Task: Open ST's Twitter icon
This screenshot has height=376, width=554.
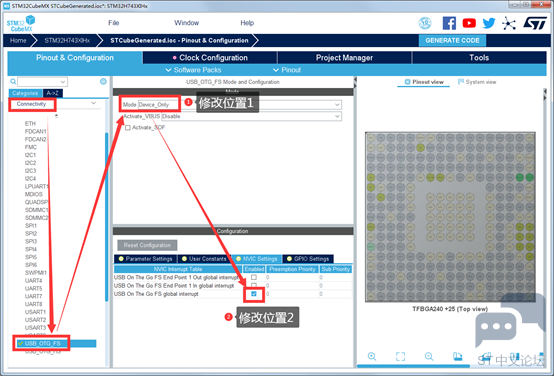Action: pyautogui.click(x=489, y=23)
